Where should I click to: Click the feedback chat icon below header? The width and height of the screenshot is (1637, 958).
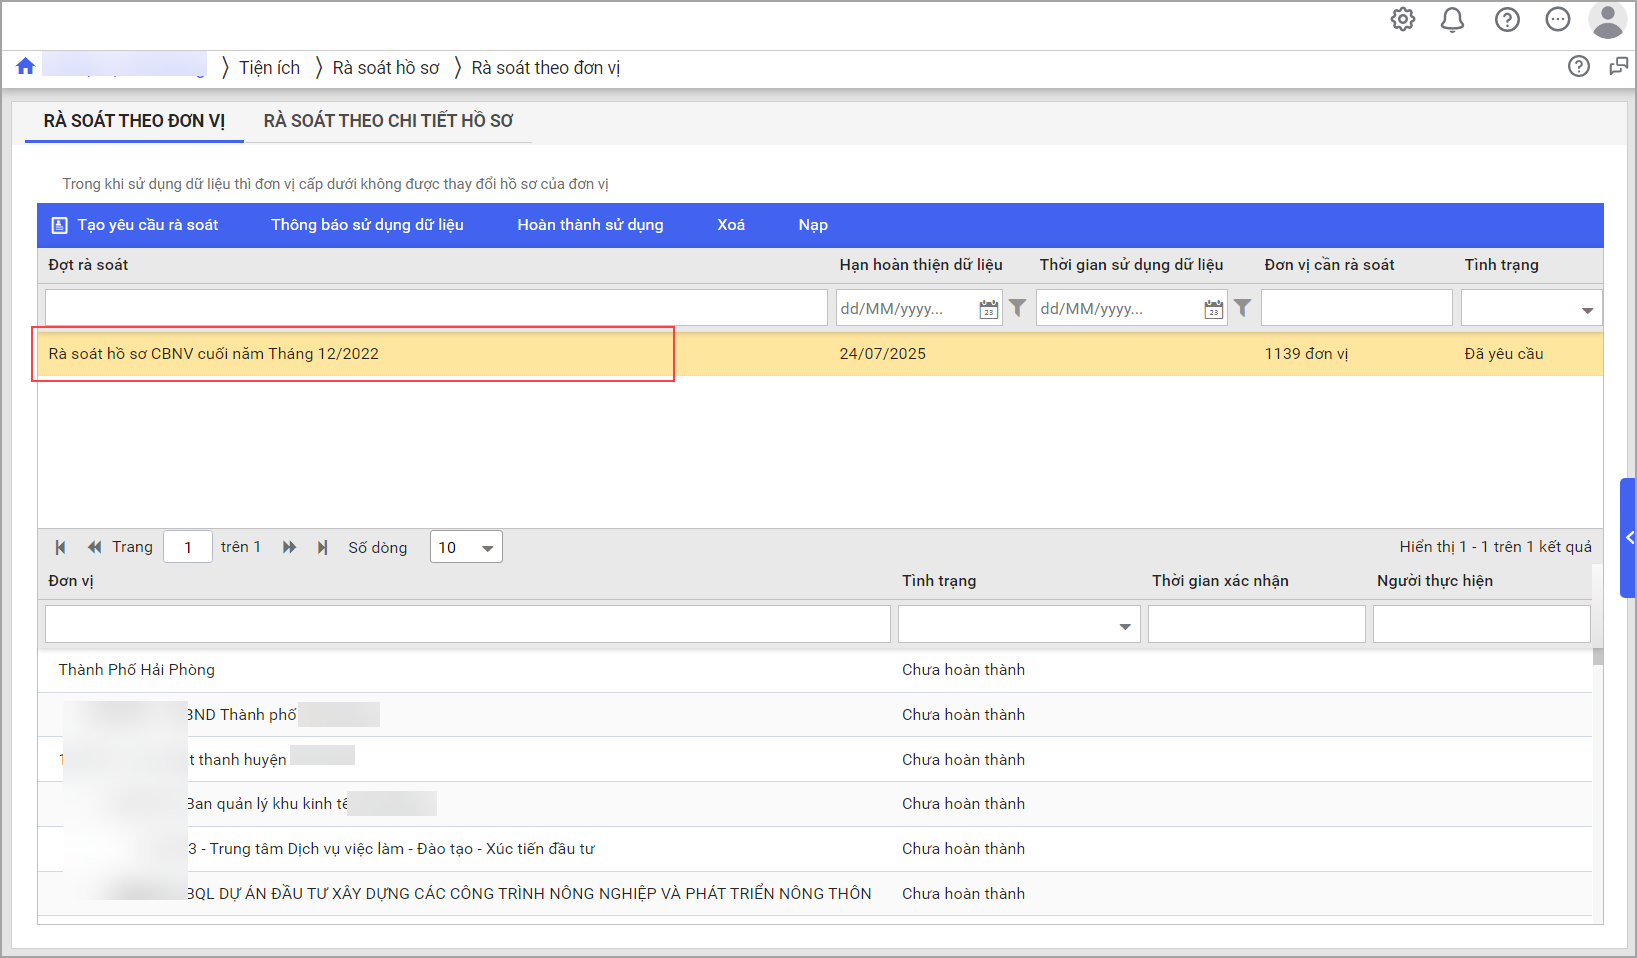(x=1618, y=66)
